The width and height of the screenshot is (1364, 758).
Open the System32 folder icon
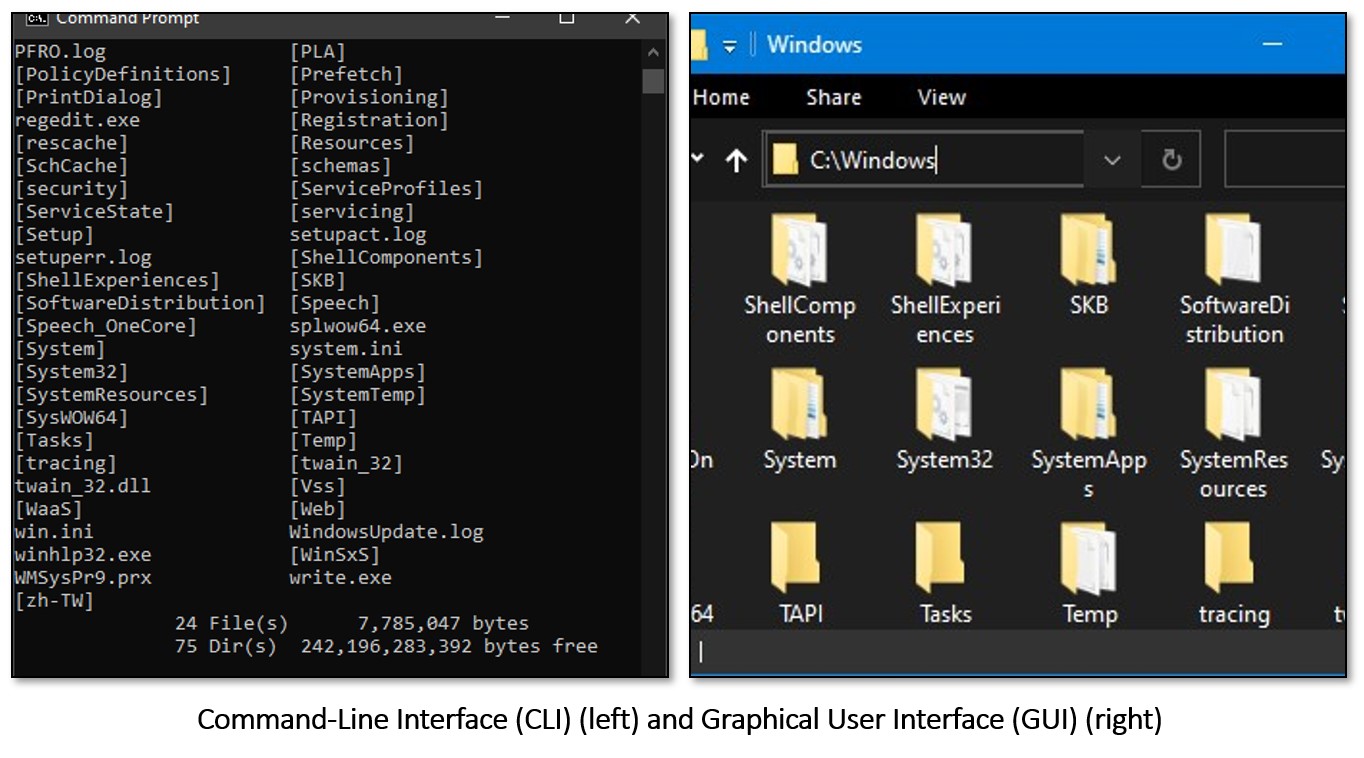944,404
